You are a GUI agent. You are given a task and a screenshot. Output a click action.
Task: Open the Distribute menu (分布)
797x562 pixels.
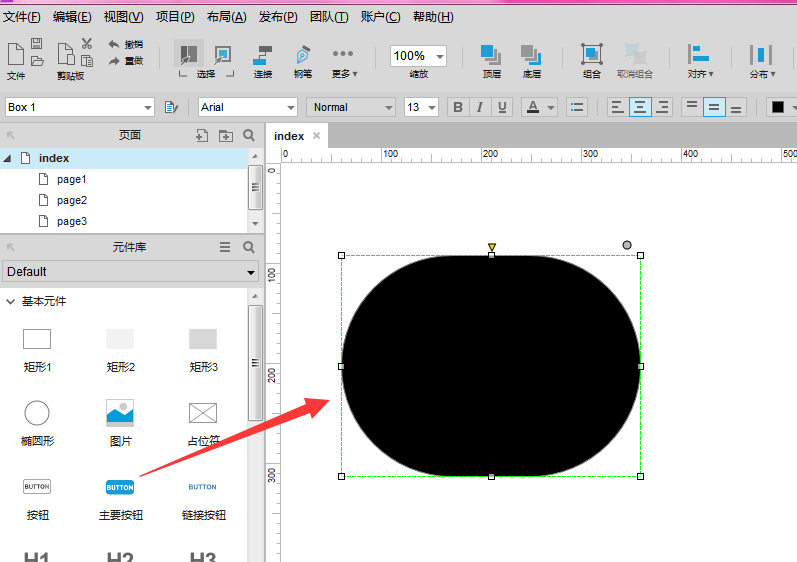point(762,60)
